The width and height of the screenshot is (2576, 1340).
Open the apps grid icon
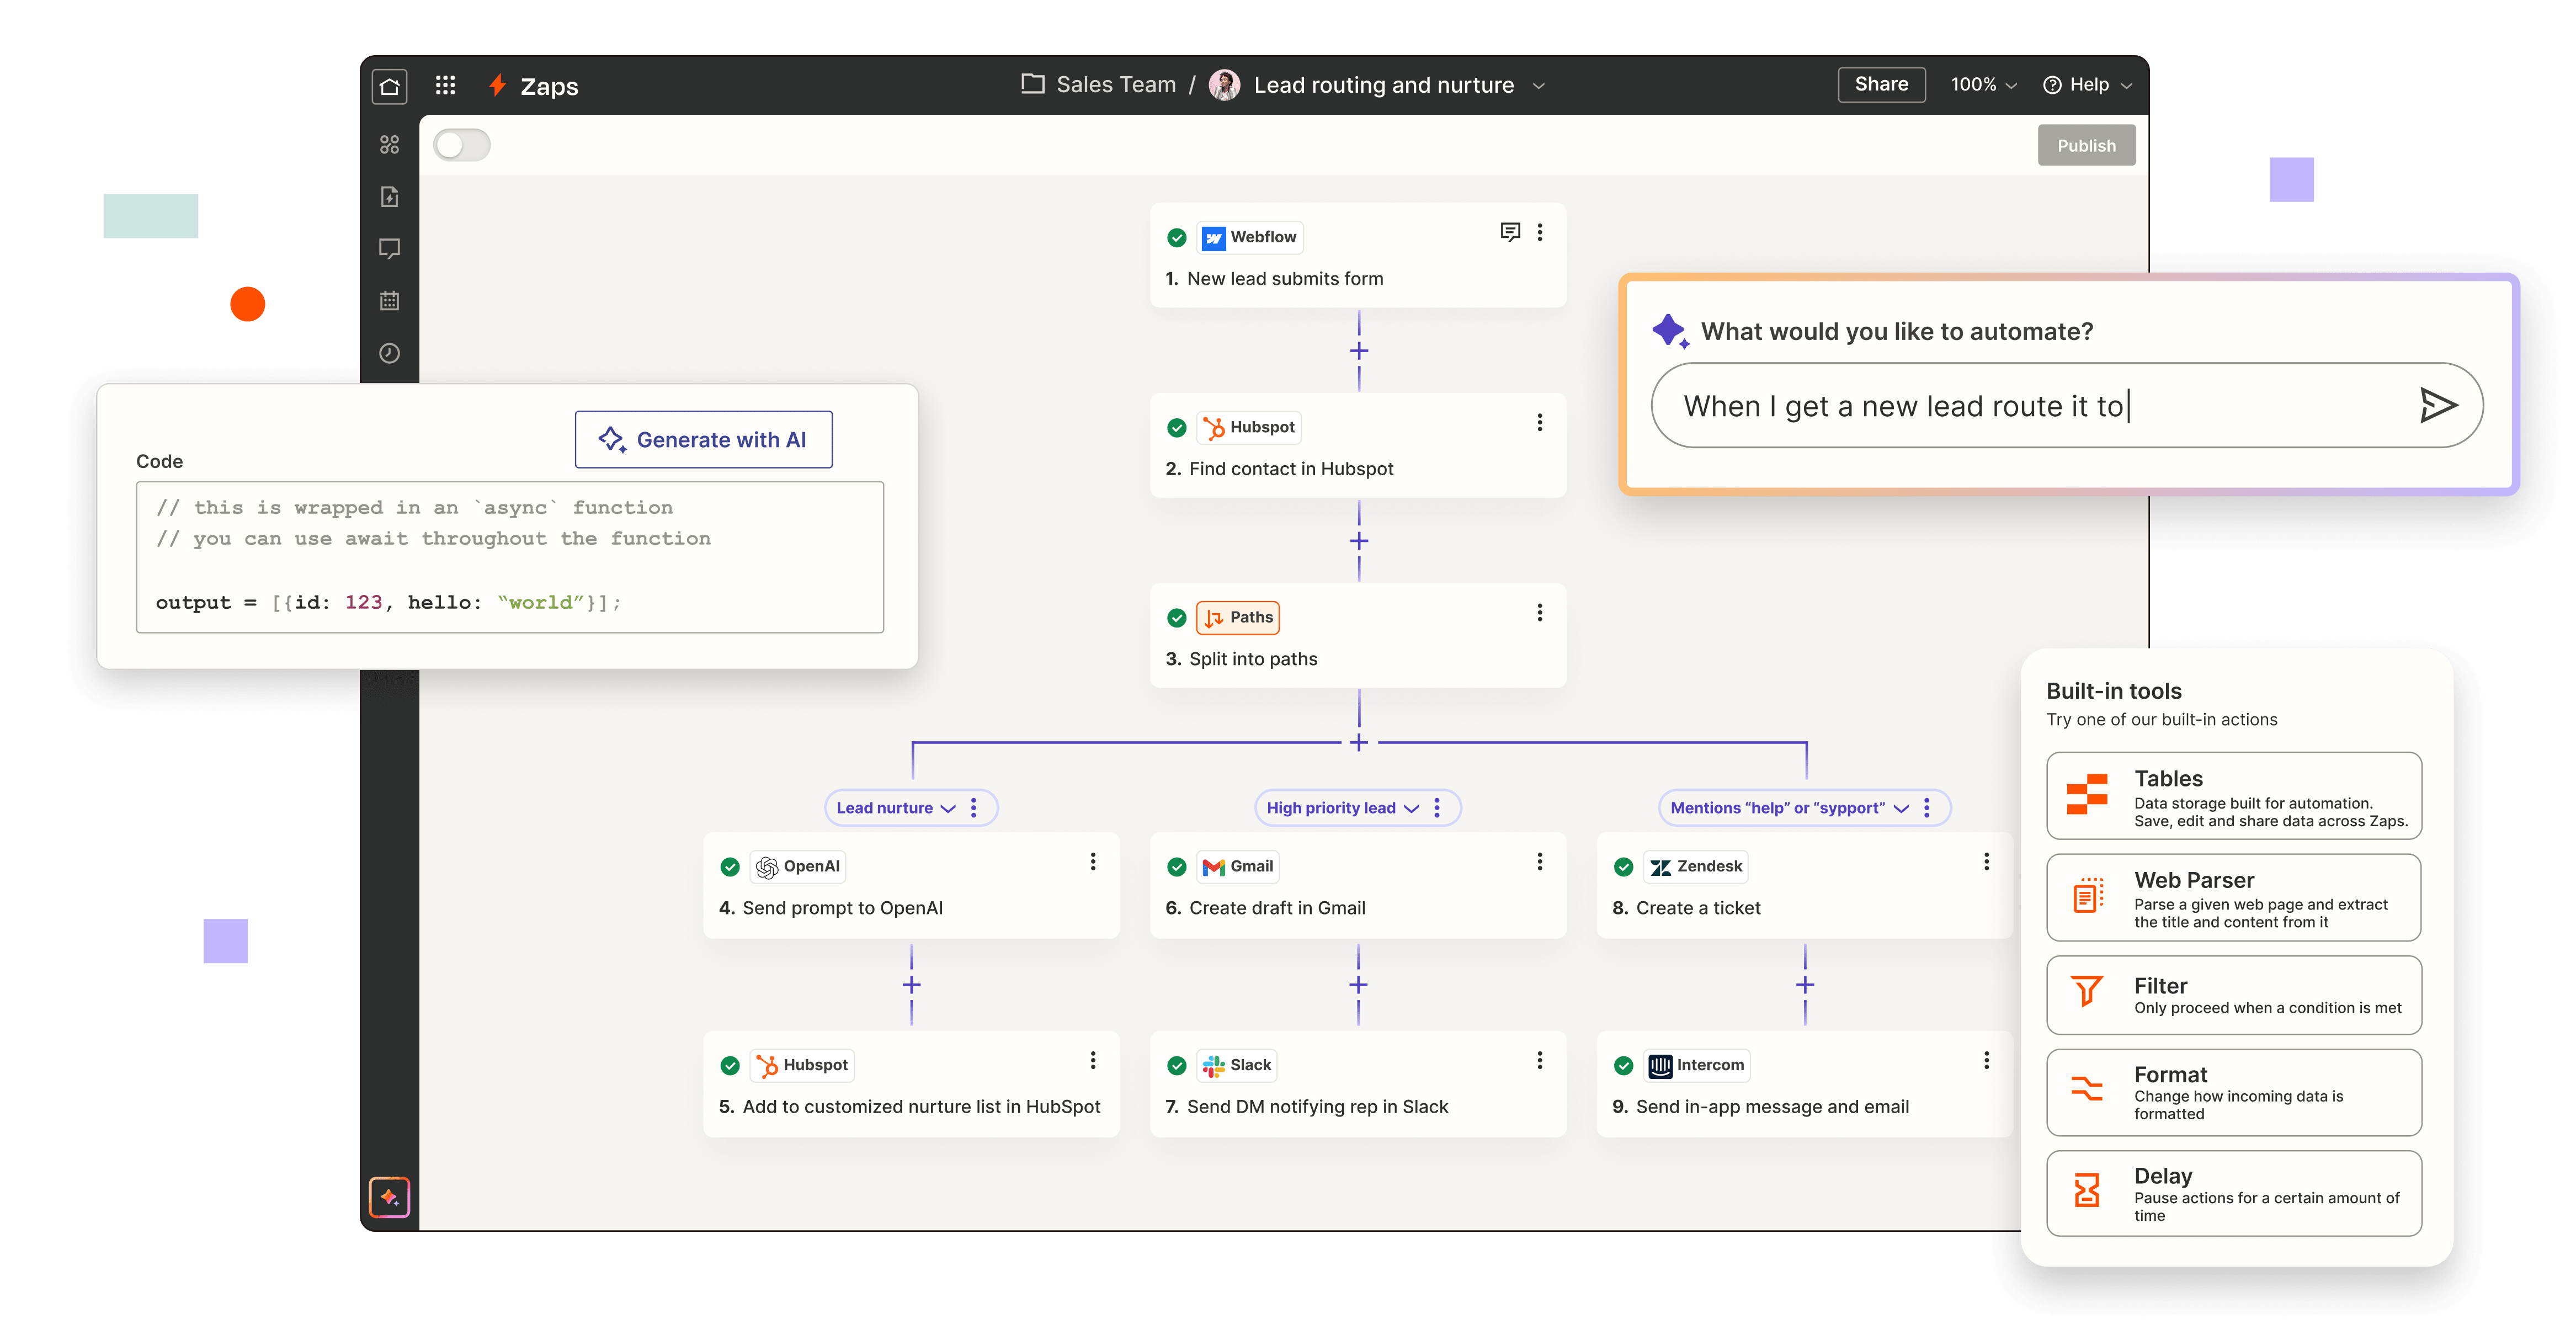445,86
